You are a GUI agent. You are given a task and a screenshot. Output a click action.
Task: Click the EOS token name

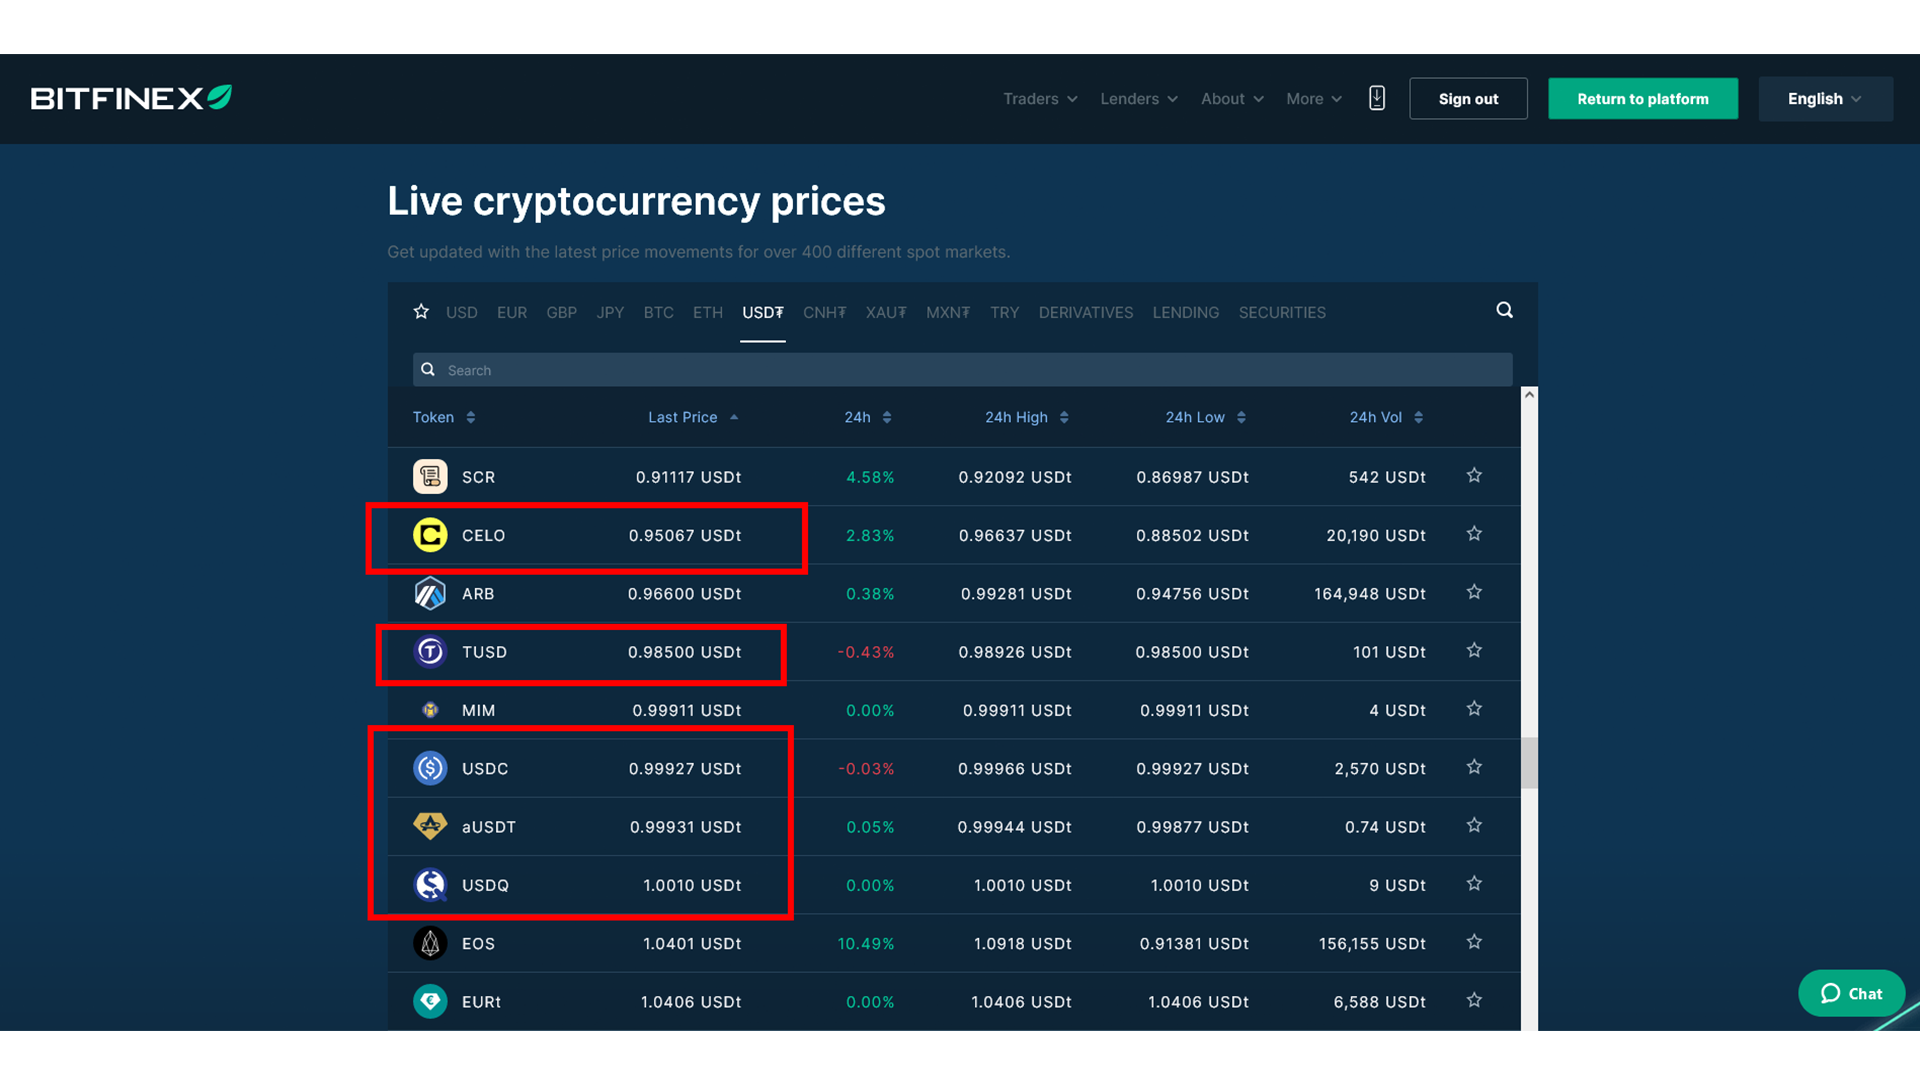click(478, 943)
